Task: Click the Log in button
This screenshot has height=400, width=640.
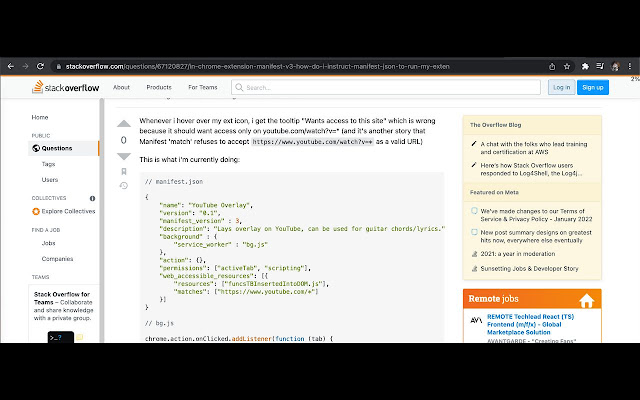Action: point(561,87)
